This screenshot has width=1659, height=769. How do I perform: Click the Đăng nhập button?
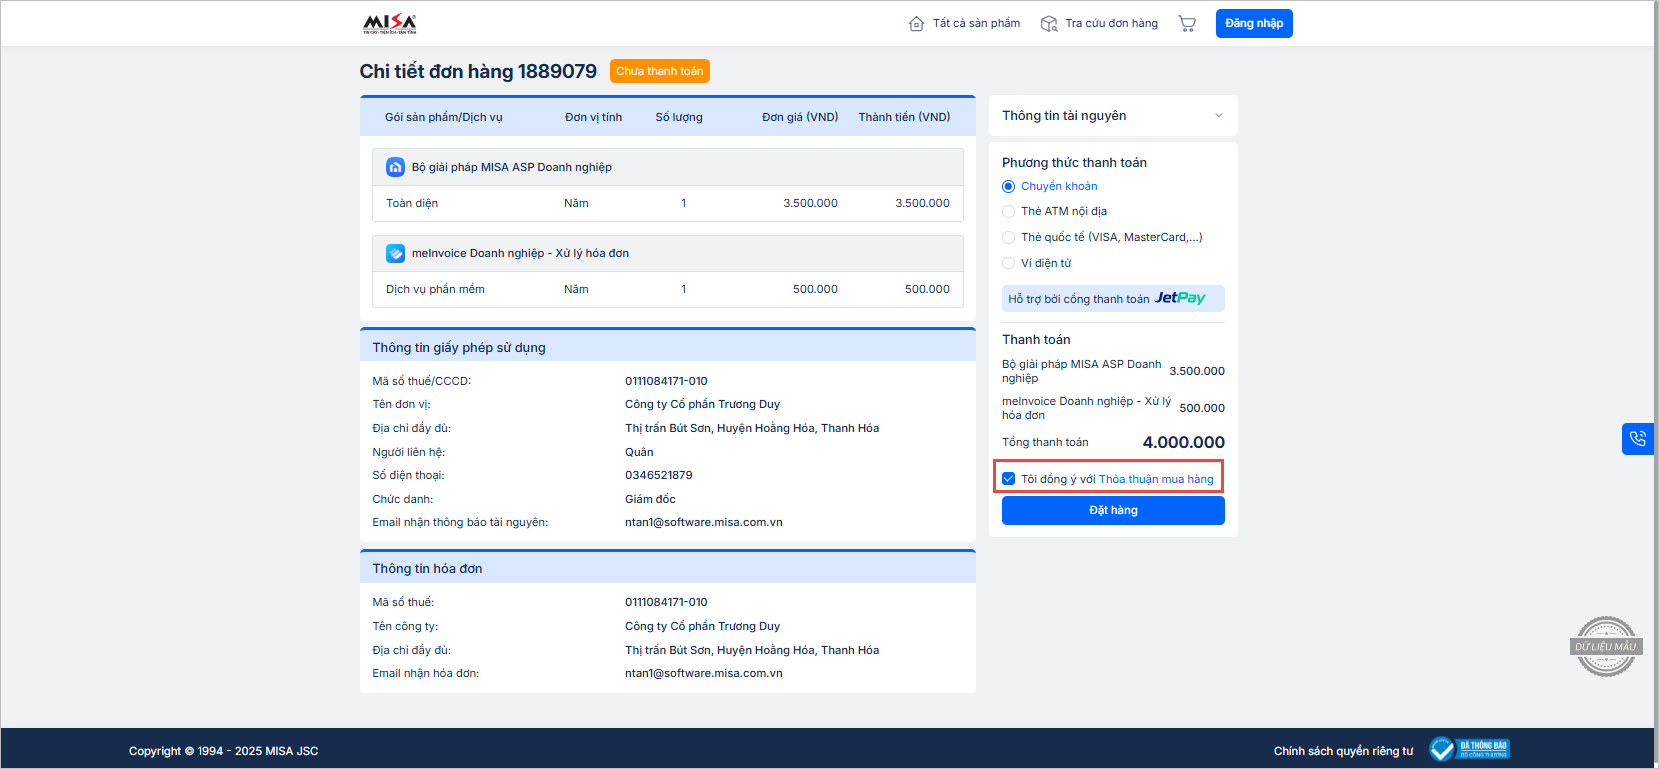(x=1254, y=23)
